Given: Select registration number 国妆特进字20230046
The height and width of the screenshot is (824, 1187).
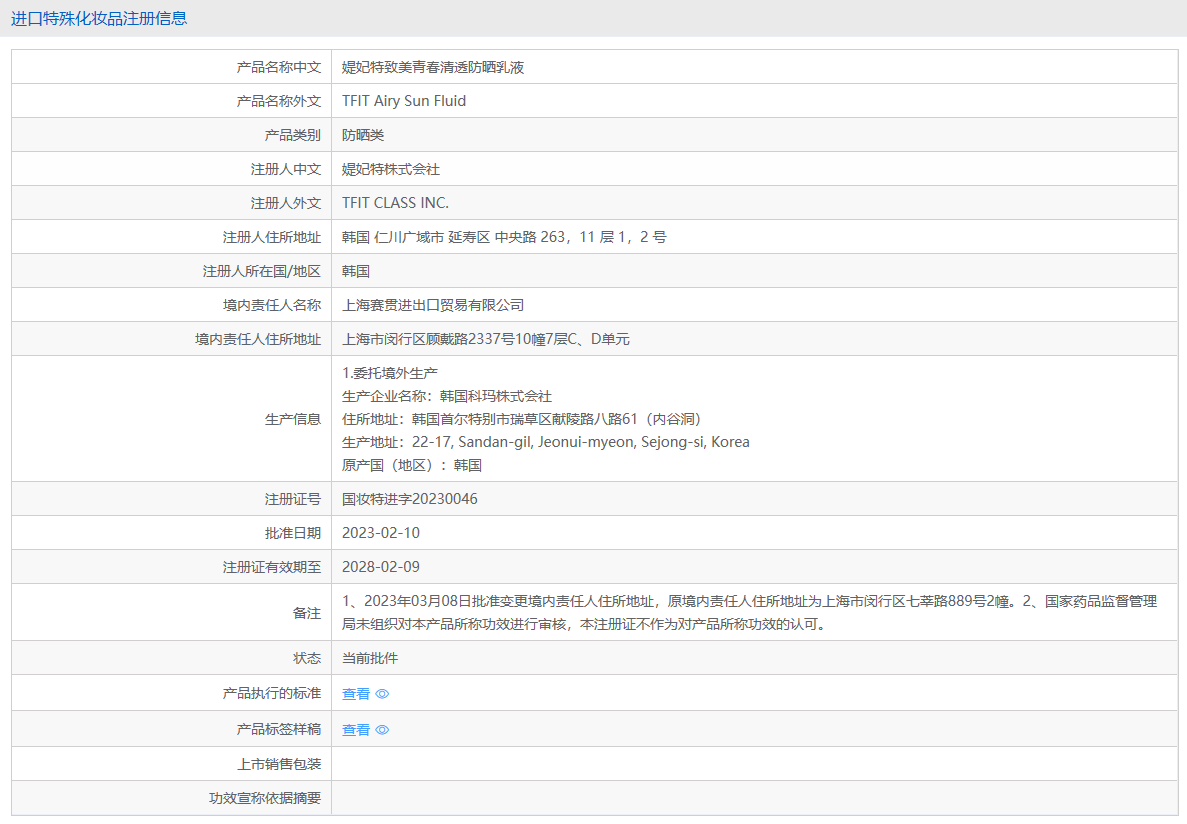Looking at the screenshot, I should (x=410, y=499).
